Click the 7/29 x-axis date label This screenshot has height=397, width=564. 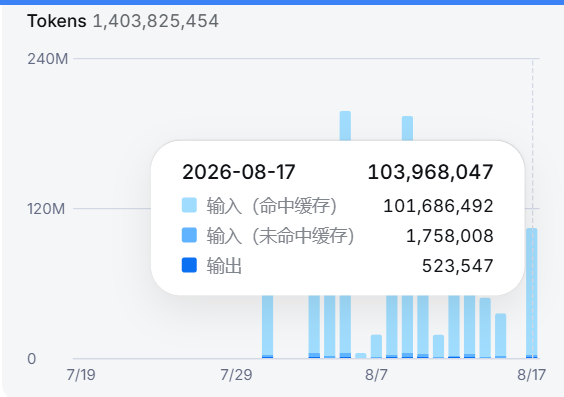tap(236, 375)
